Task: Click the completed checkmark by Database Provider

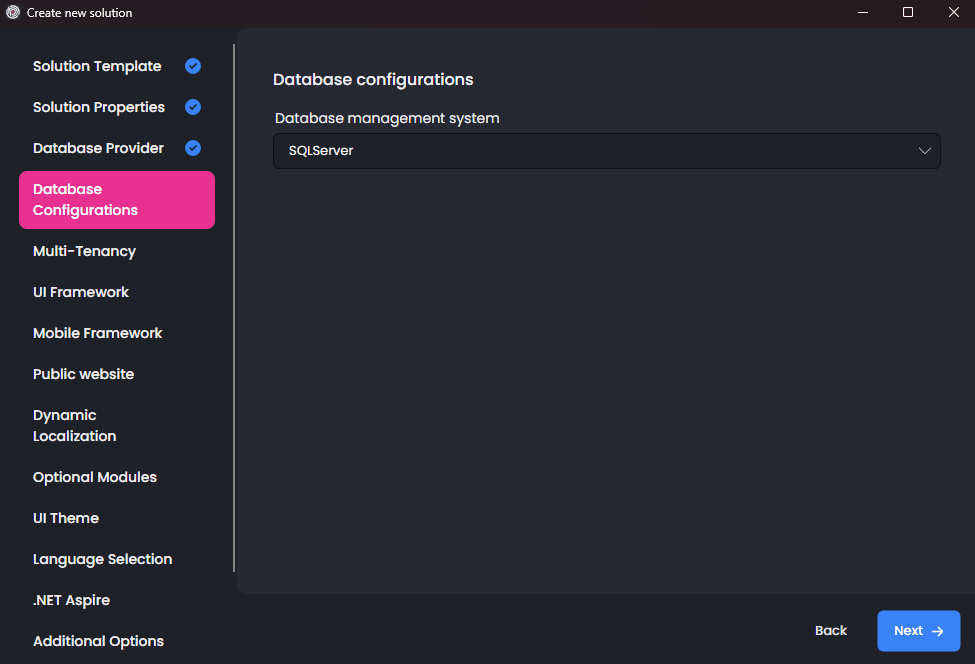Action: [192, 148]
